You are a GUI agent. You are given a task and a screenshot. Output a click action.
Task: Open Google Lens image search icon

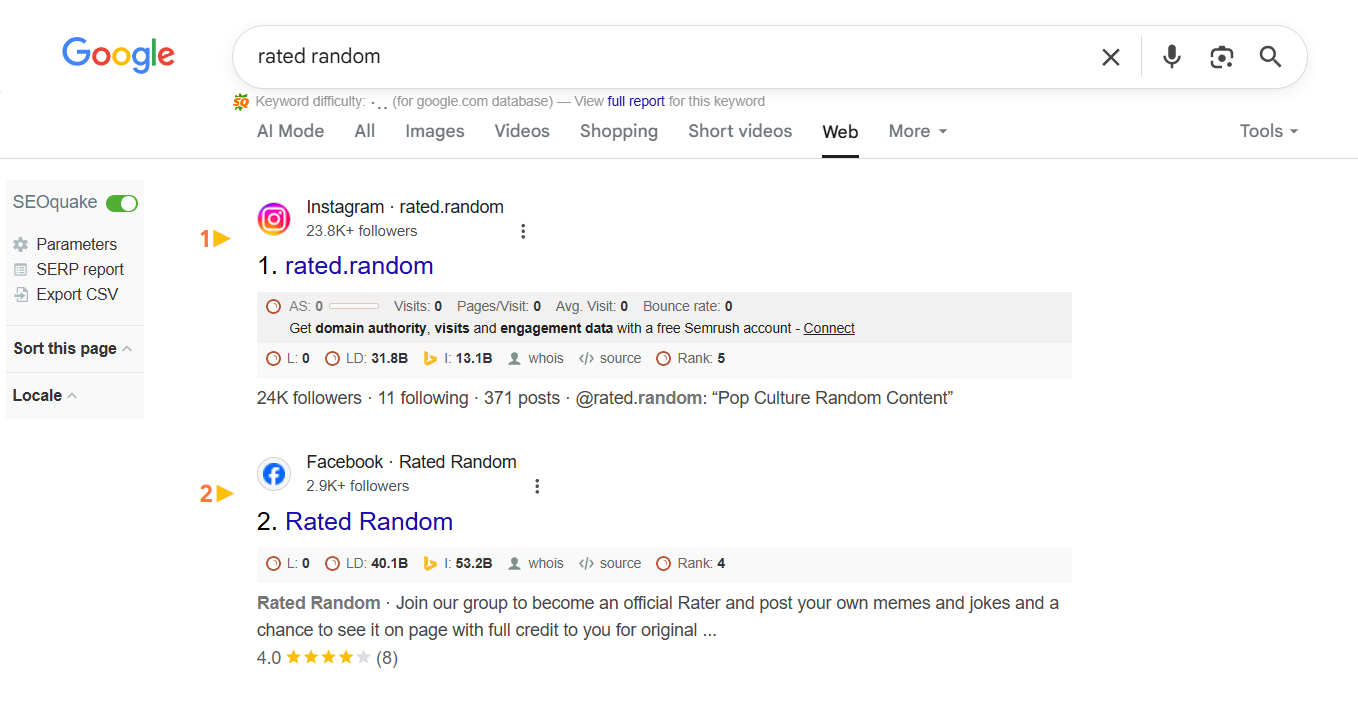pos(1221,57)
